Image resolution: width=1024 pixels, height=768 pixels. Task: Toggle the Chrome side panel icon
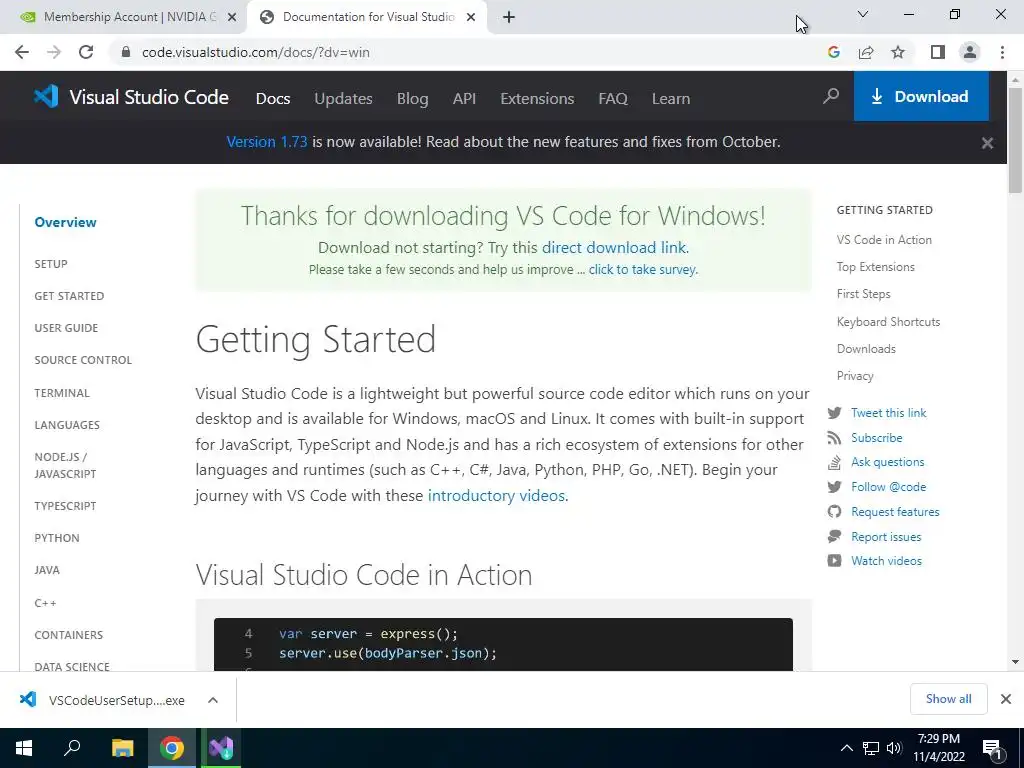pyautogui.click(x=938, y=52)
